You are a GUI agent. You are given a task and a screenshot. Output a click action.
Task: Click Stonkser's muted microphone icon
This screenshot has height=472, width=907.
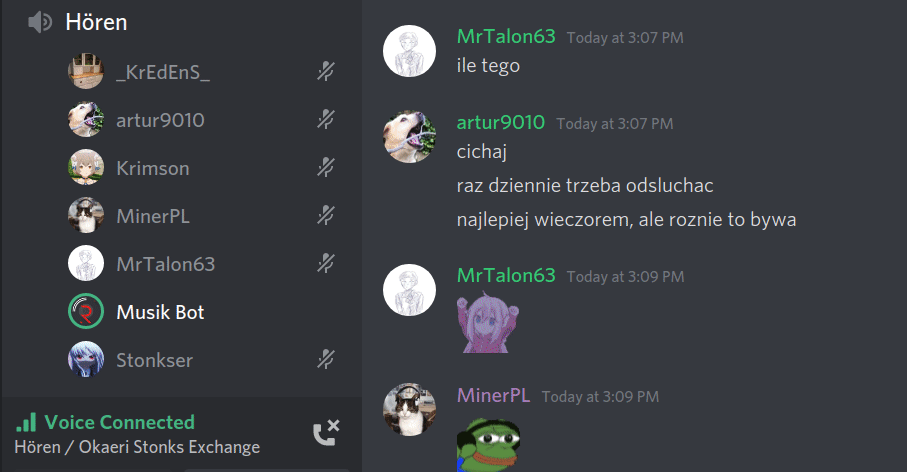[x=326, y=360]
